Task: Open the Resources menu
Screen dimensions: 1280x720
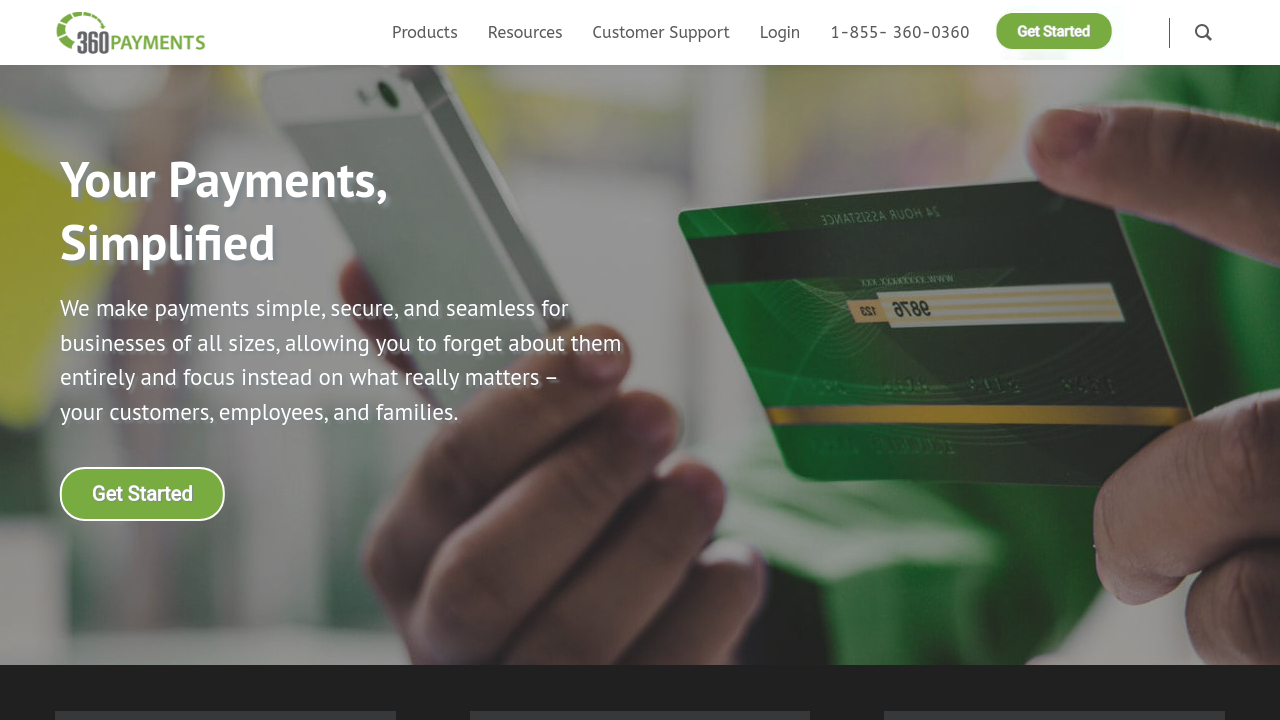Action: click(x=525, y=32)
